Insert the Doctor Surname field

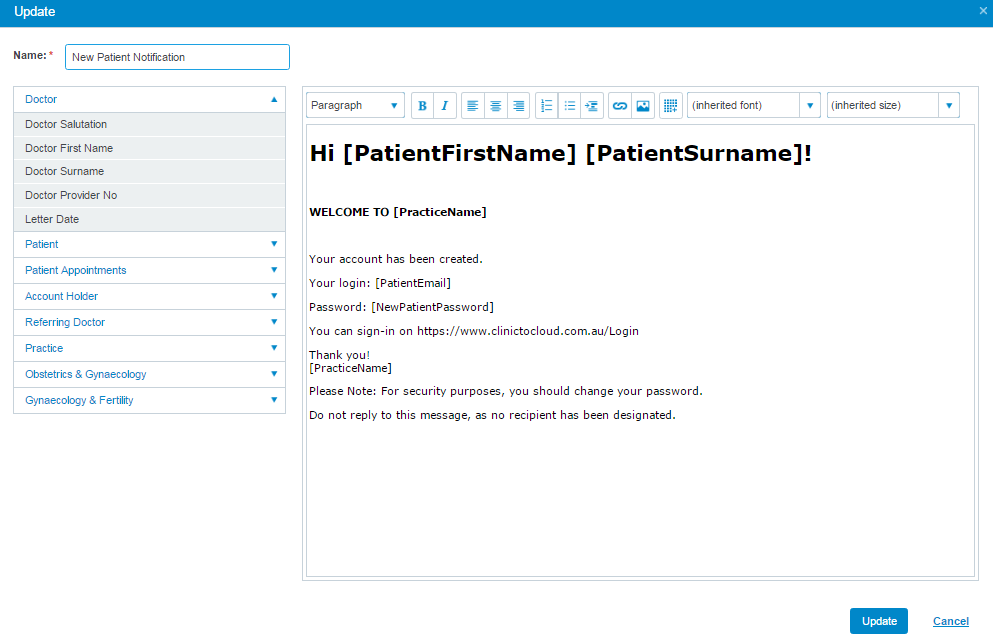(x=149, y=172)
